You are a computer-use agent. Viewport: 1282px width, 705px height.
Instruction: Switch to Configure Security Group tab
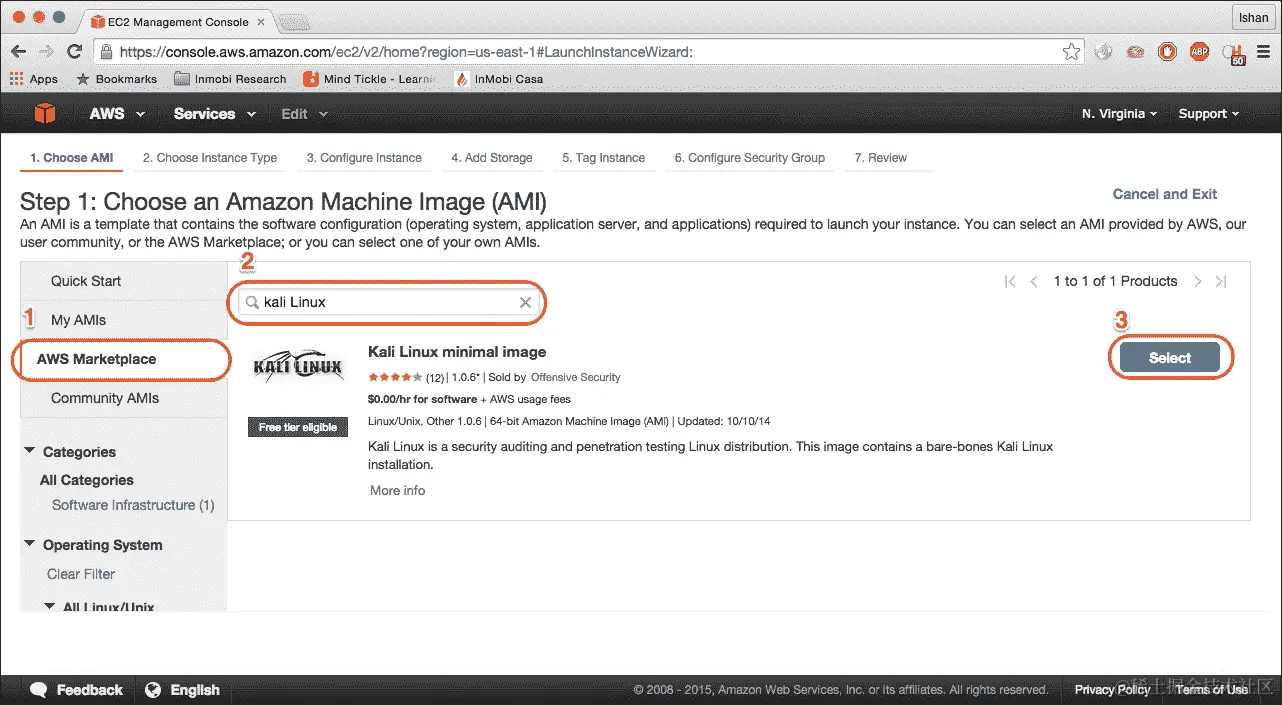point(750,158)
